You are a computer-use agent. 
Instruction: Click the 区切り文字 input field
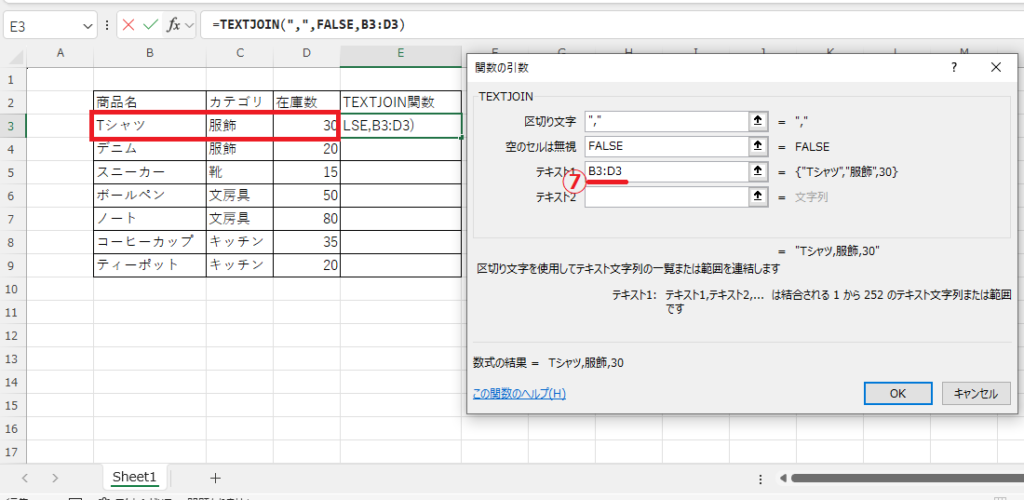(x=667, y=121)
